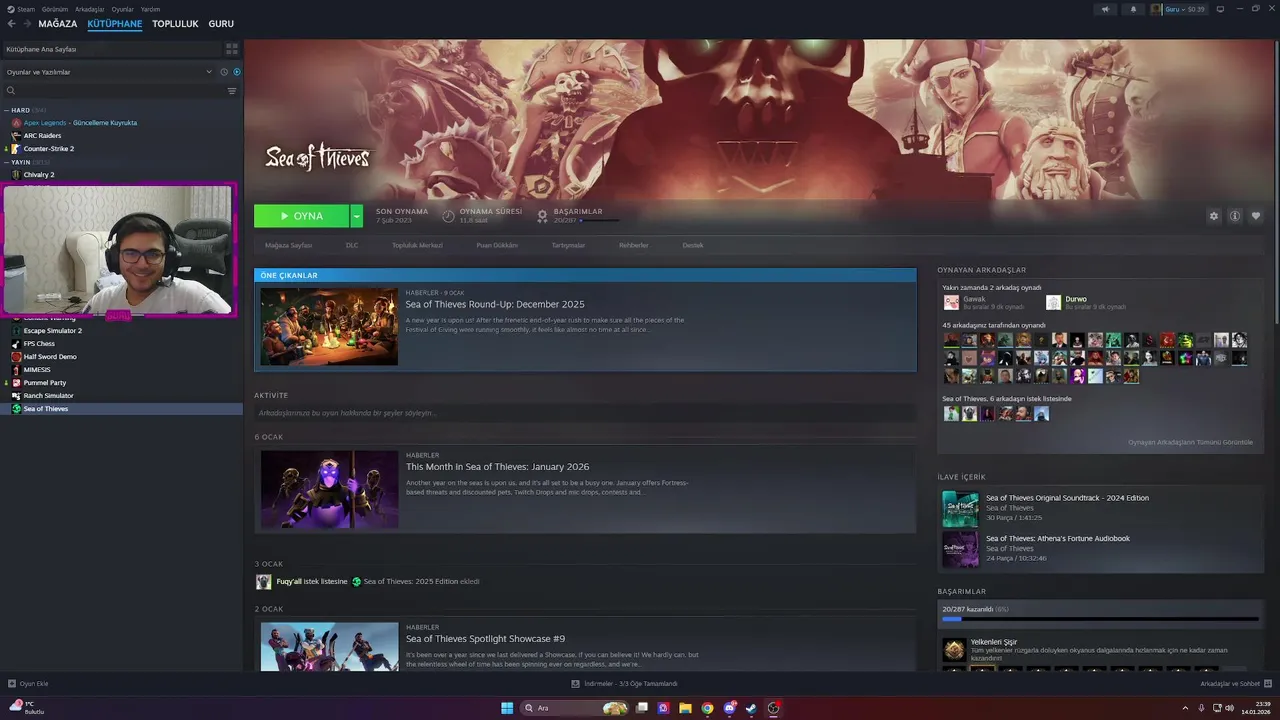The height and width of the screenshot is (720, 1280).
Task: Open Topluluk Merkezi link
Action: tap(417, 245)
